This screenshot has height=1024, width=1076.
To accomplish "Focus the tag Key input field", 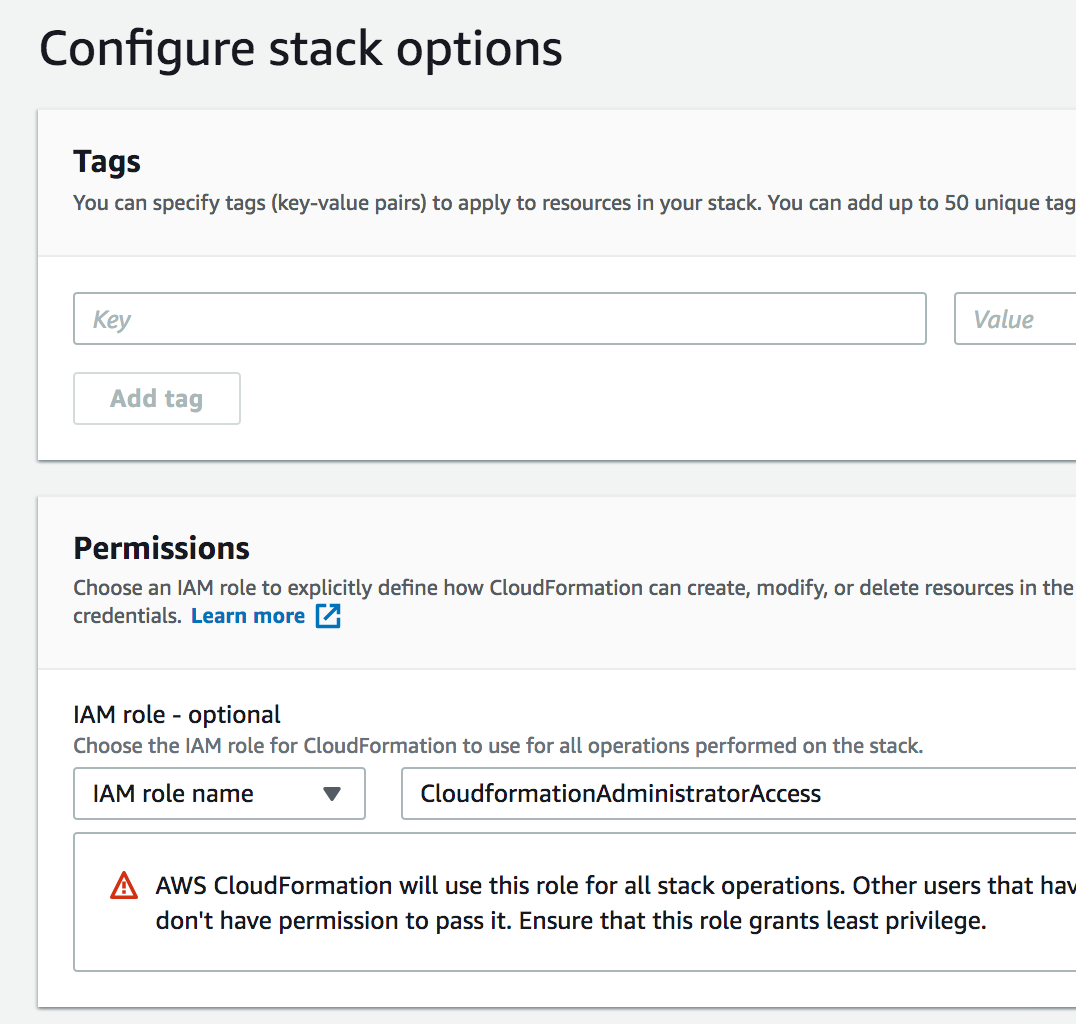I will pyautogui.click(x=499, y=319).
